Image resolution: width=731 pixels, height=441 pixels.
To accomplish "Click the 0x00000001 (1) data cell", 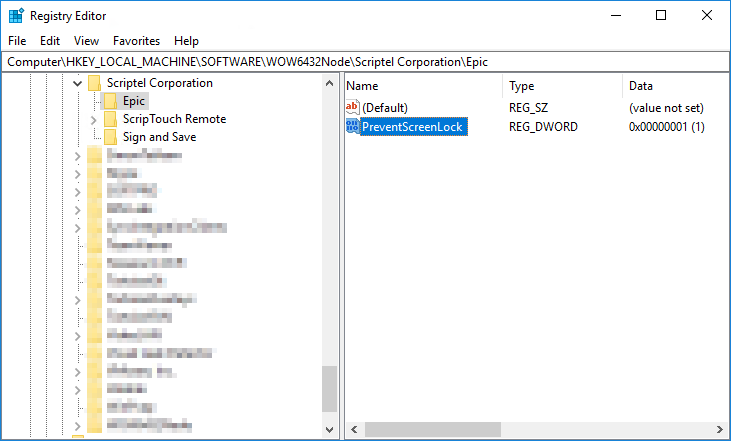I will (667, 127).
